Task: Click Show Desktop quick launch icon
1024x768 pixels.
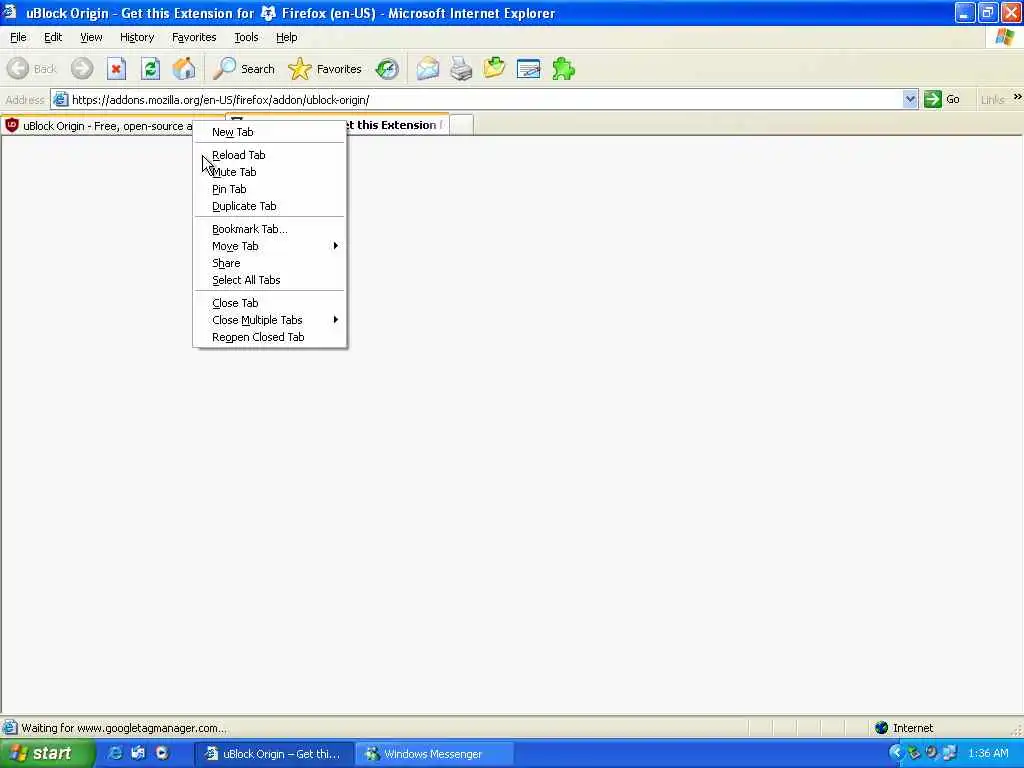Action: pyautogui.click(x=138, y=753)
